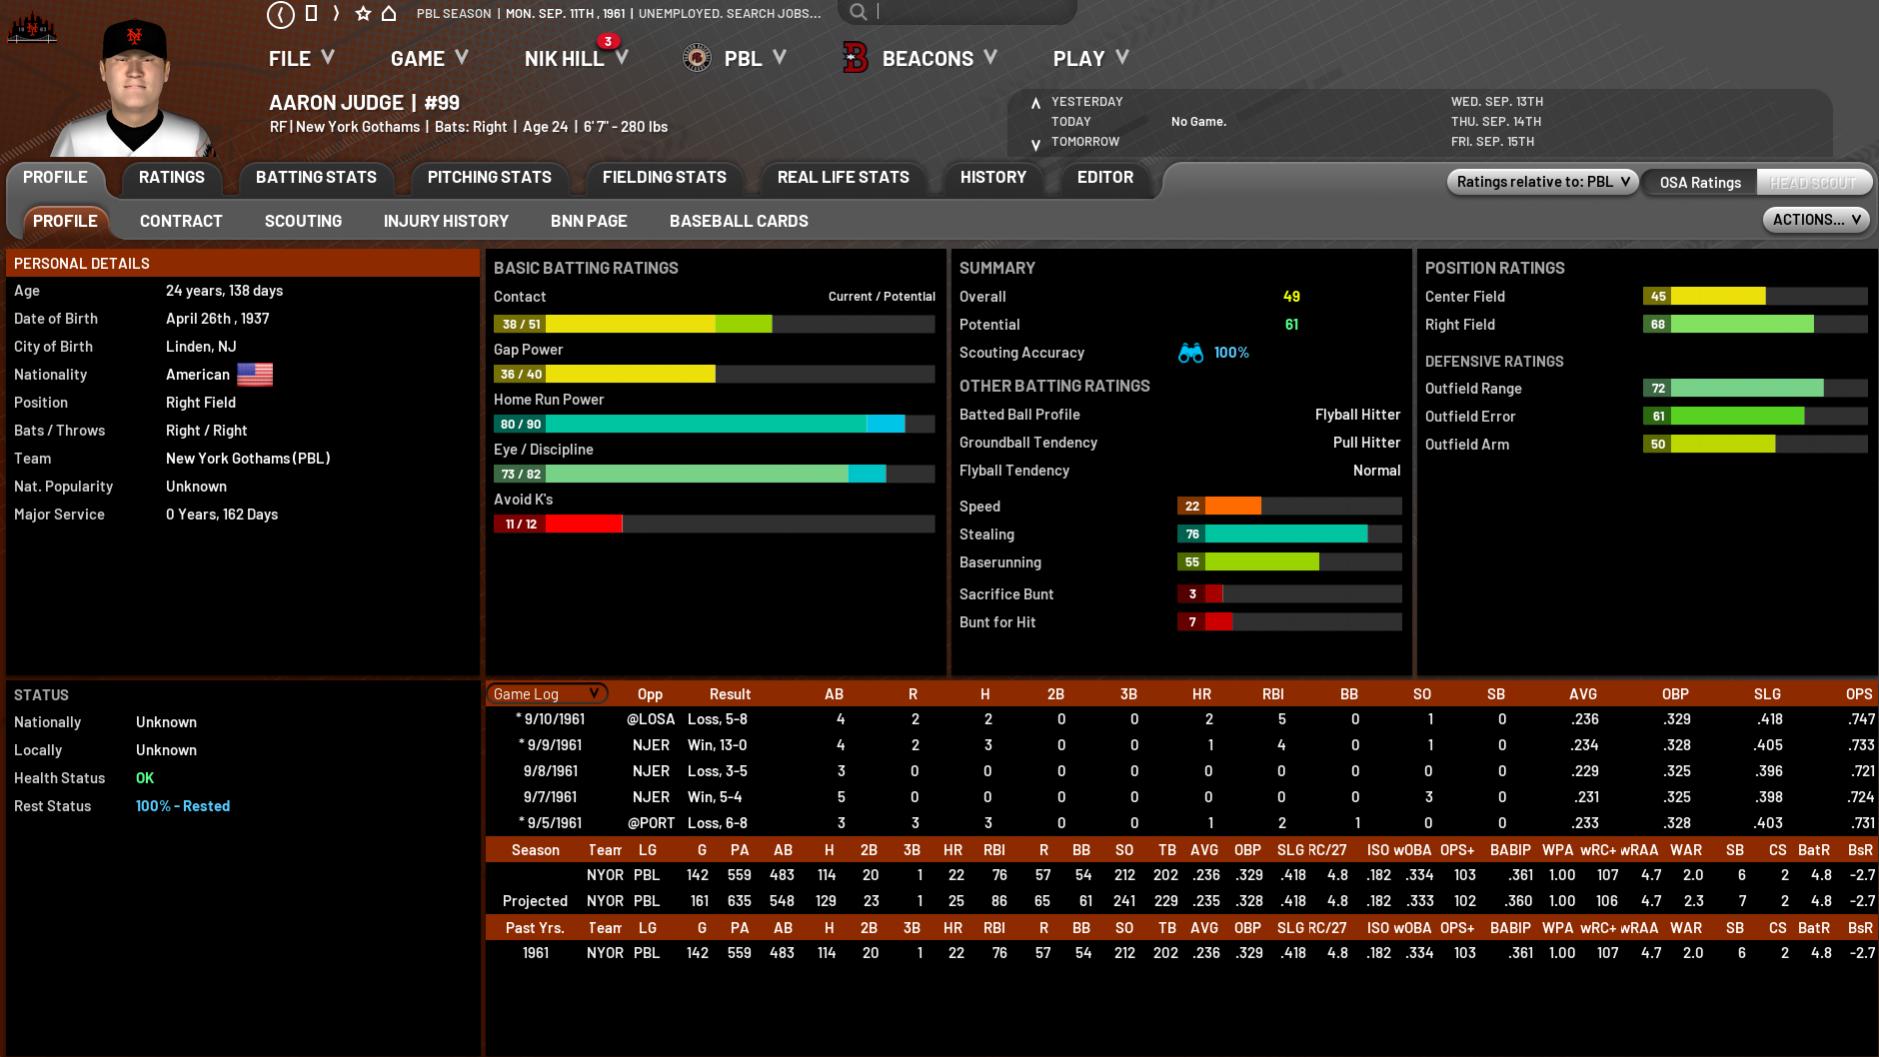The height and width of the screenshot is (1057, 1879).
Task: Click the Right Field position rating bar
Action: pos(1755,324)
